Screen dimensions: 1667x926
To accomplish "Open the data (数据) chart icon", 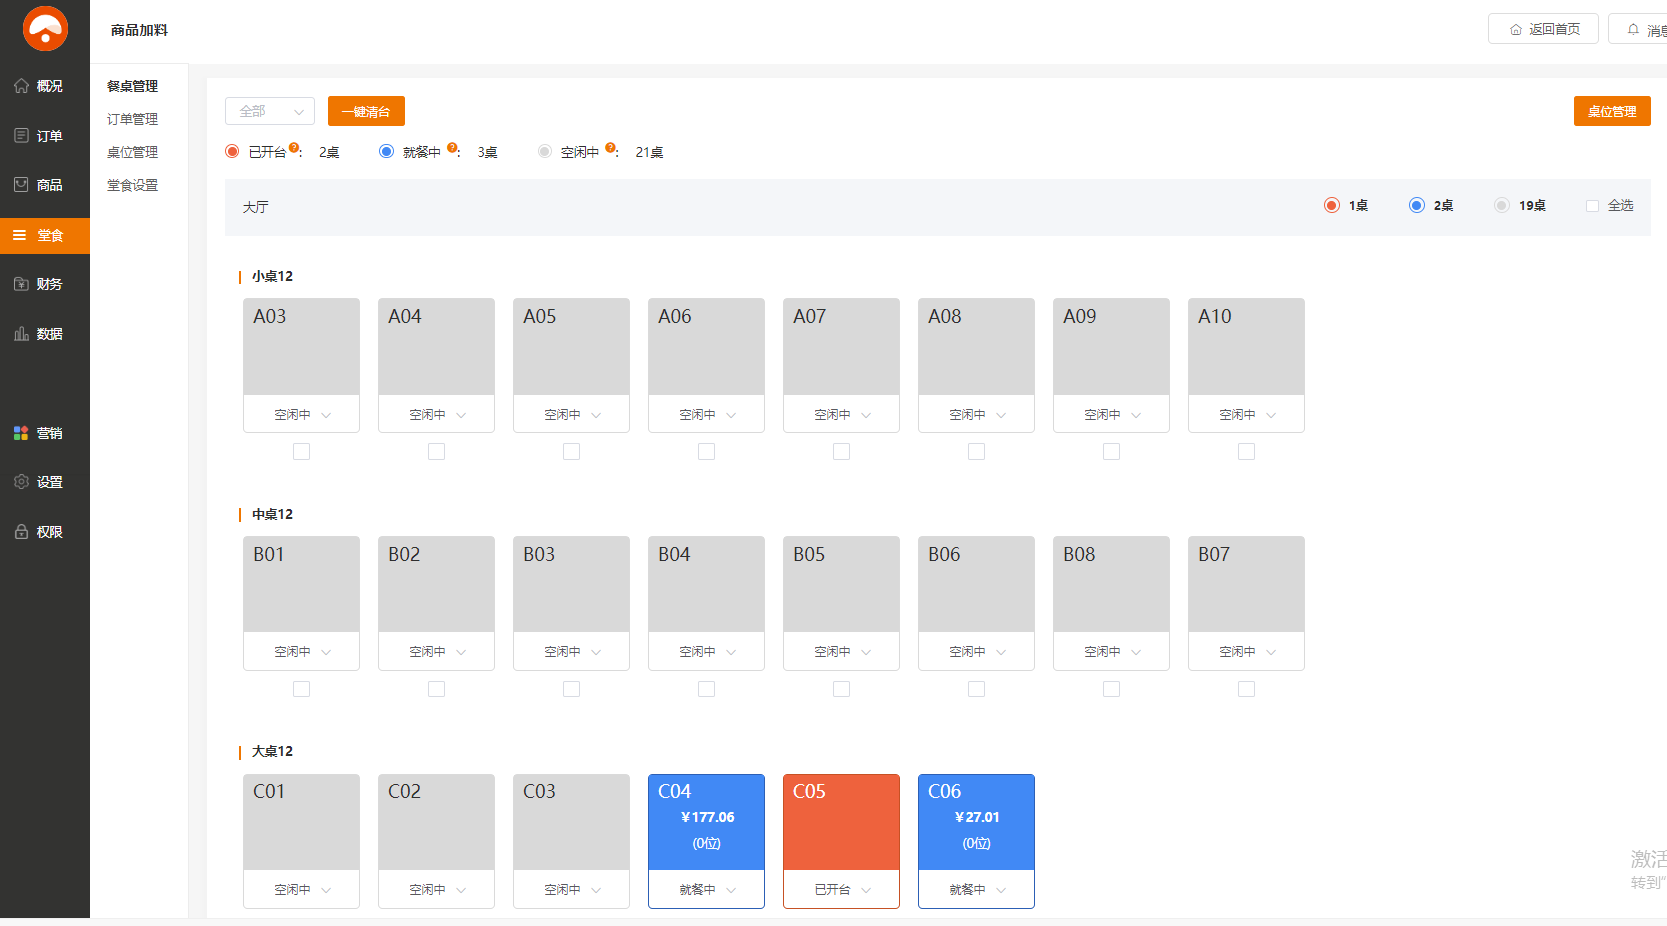I will [21, 334].
